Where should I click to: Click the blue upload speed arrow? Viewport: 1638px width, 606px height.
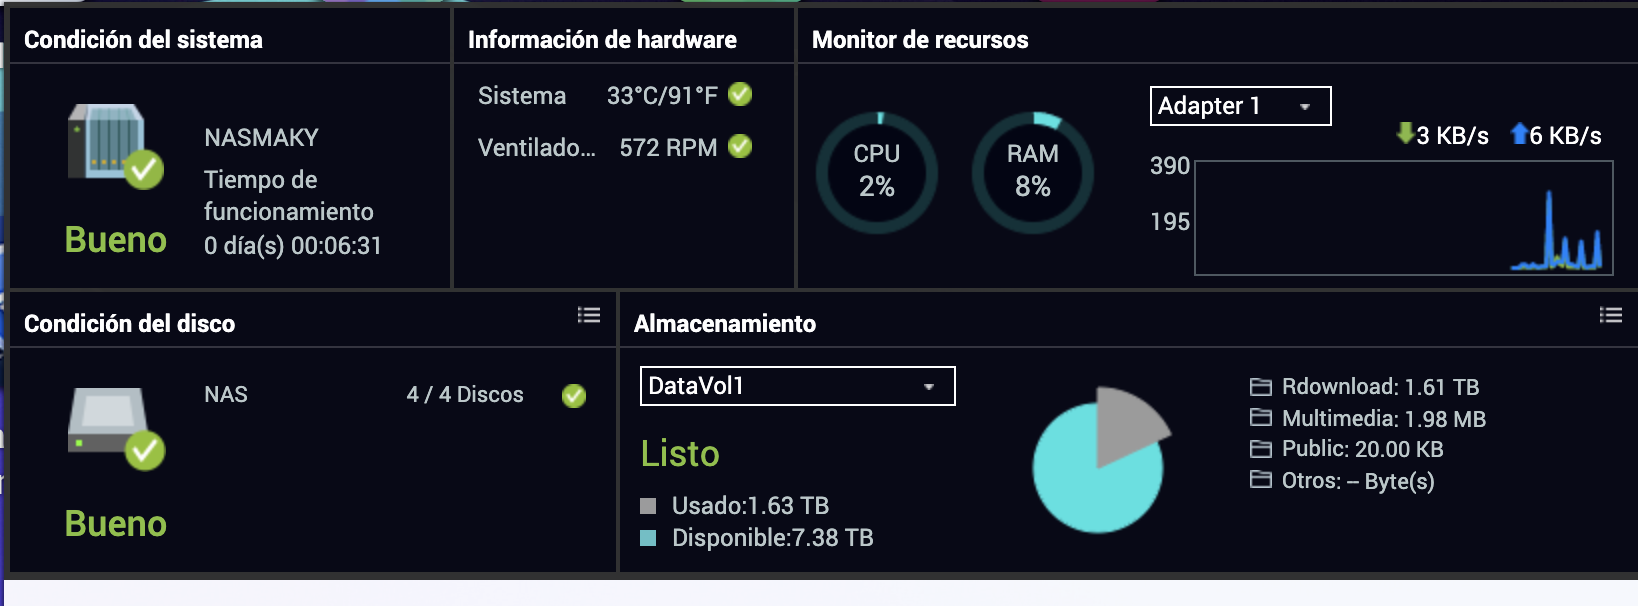pos(1519,133)
